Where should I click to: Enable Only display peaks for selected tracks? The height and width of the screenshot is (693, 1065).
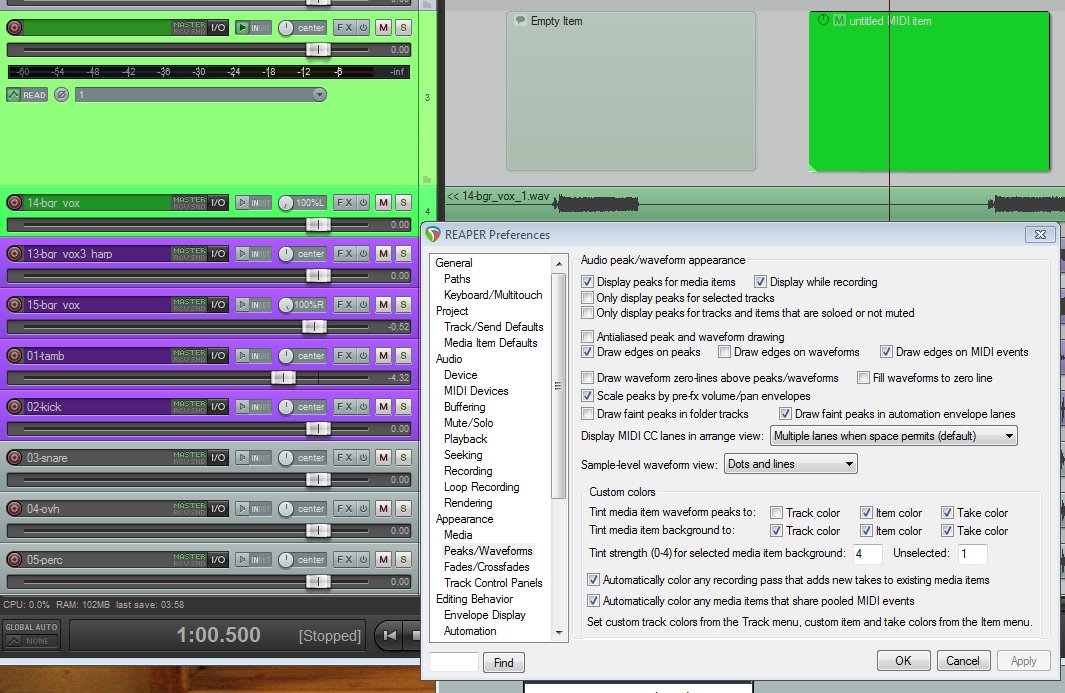[588, 298]
